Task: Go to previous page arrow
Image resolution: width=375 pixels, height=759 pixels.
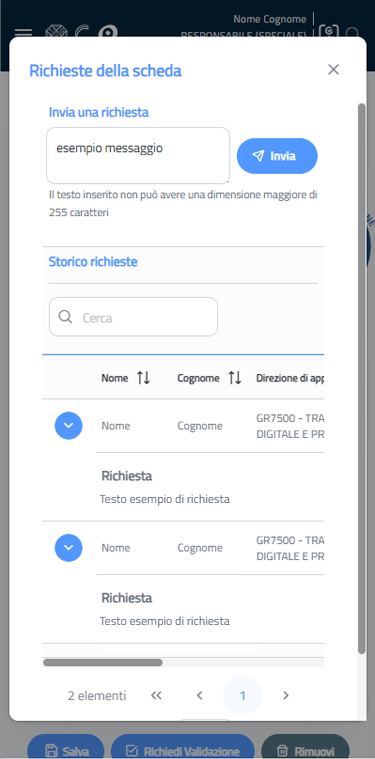Action: pos(199,696)
